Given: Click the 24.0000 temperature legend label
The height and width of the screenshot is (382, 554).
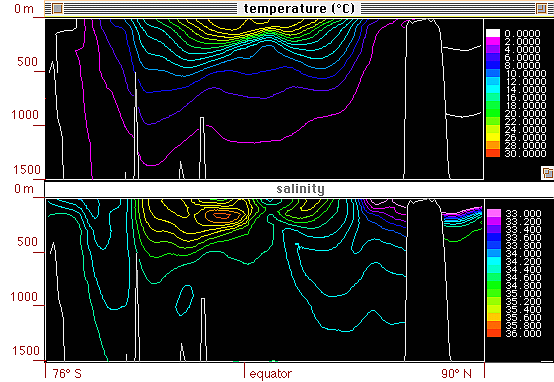Looking at the screenshot, I should click(526, 130).
